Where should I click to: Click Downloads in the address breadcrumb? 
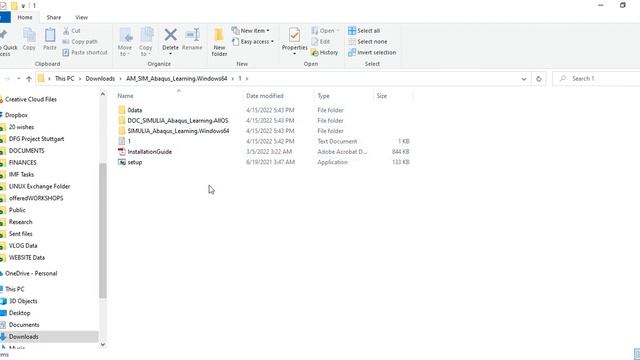click(x=100, y=78)
